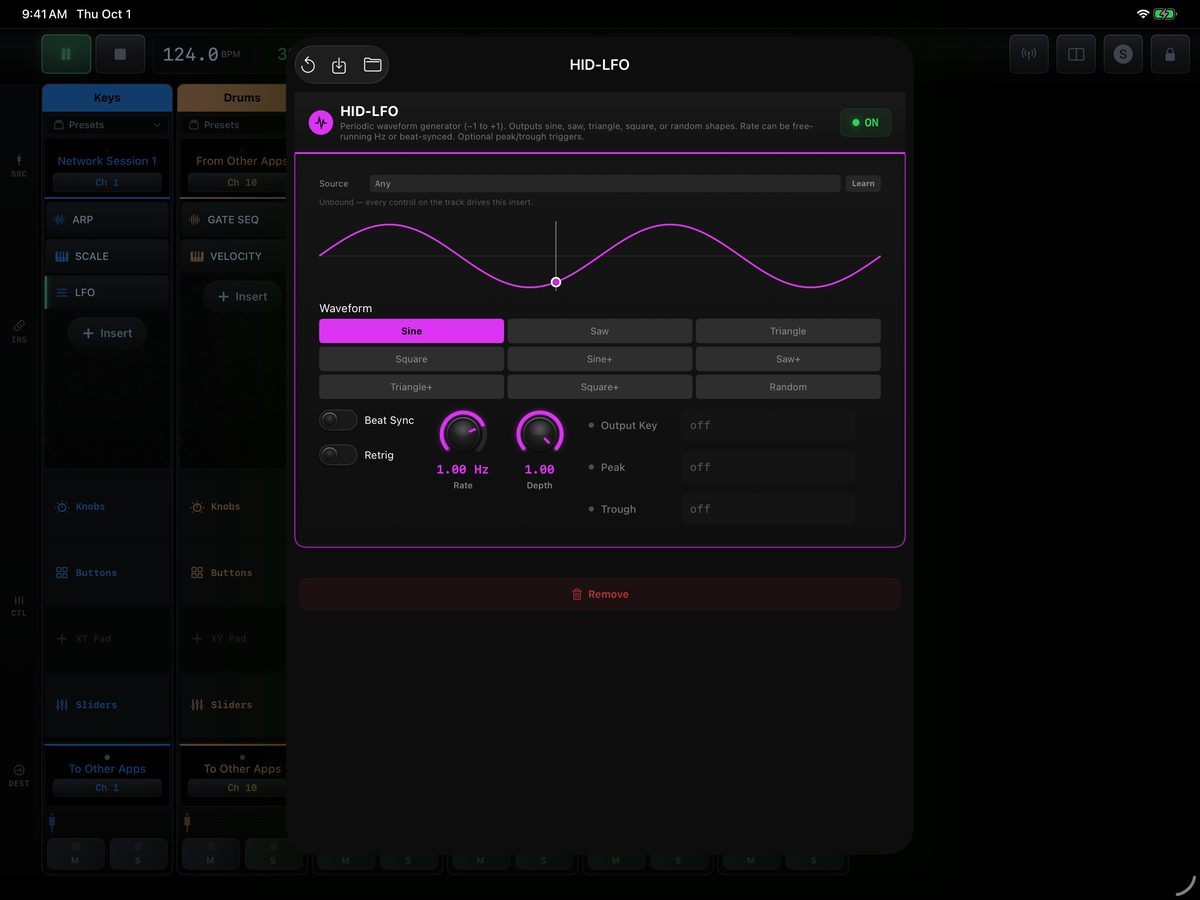Viewport: 1200px width, 900px height.
Task: Toggle the HID-LFO ON switch
Action: 865,122
